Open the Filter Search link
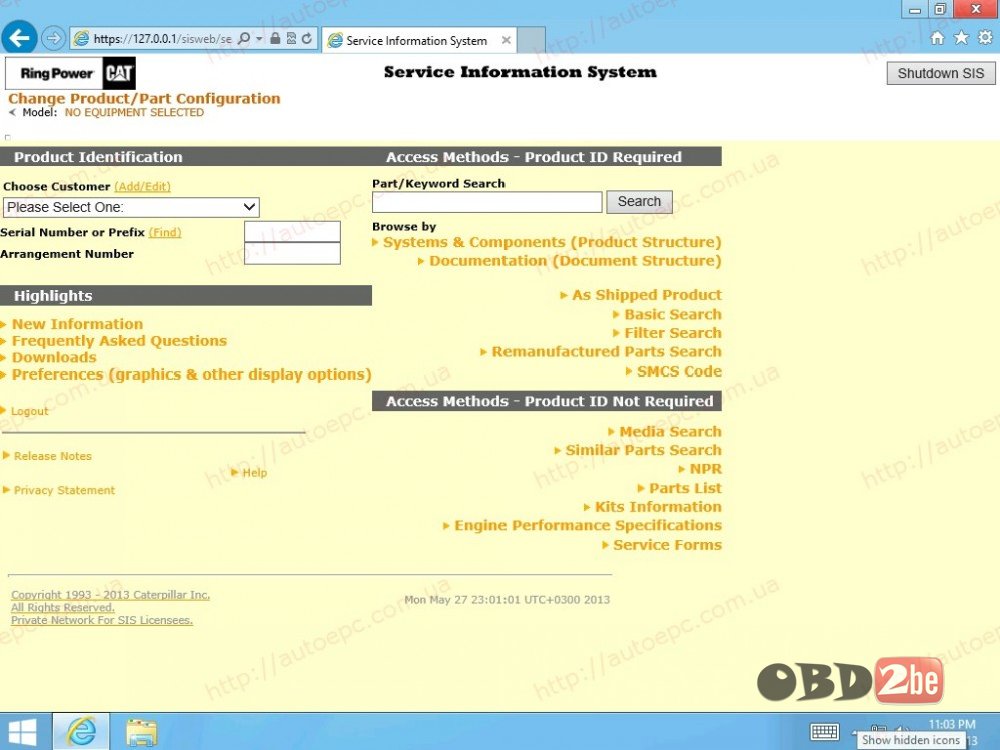Image resolution: width=1000 pixels, height=750 pixels. pos(673,333)
